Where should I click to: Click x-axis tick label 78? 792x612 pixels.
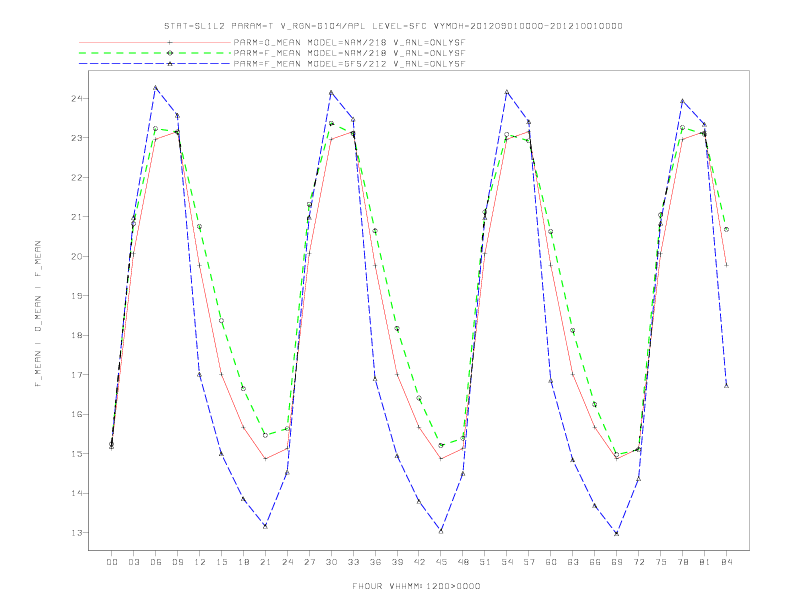coord(682,562)
